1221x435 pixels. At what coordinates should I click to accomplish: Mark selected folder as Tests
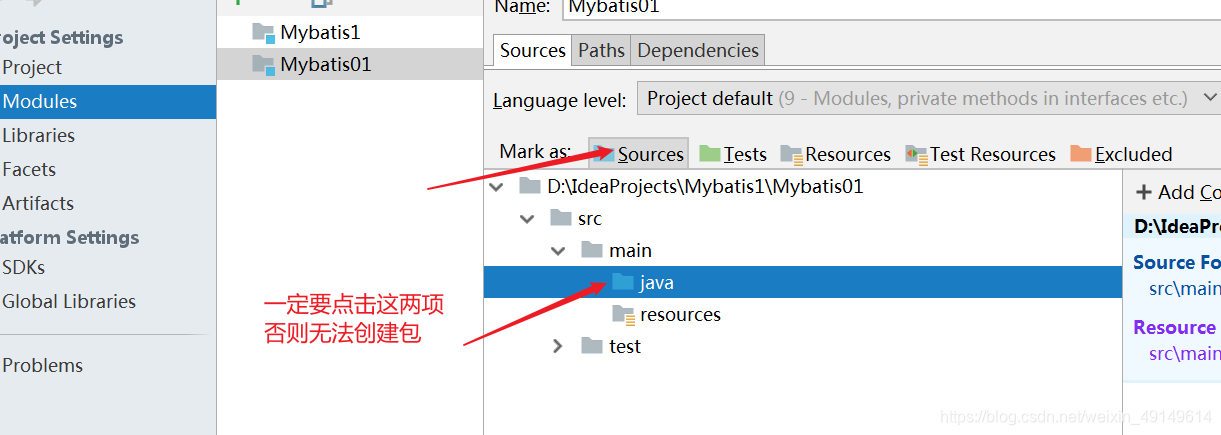pyautogui.click(x=734, y=154)
